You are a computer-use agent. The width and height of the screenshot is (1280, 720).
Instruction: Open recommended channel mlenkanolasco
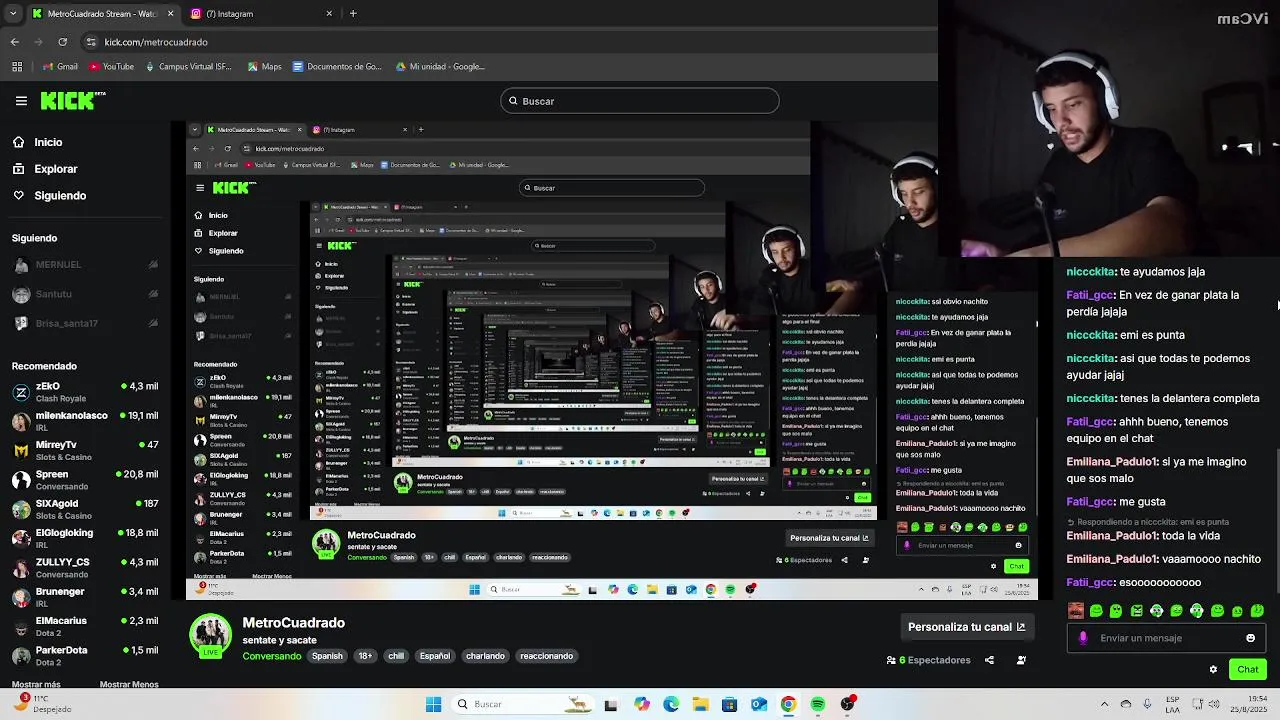[85, 421]
